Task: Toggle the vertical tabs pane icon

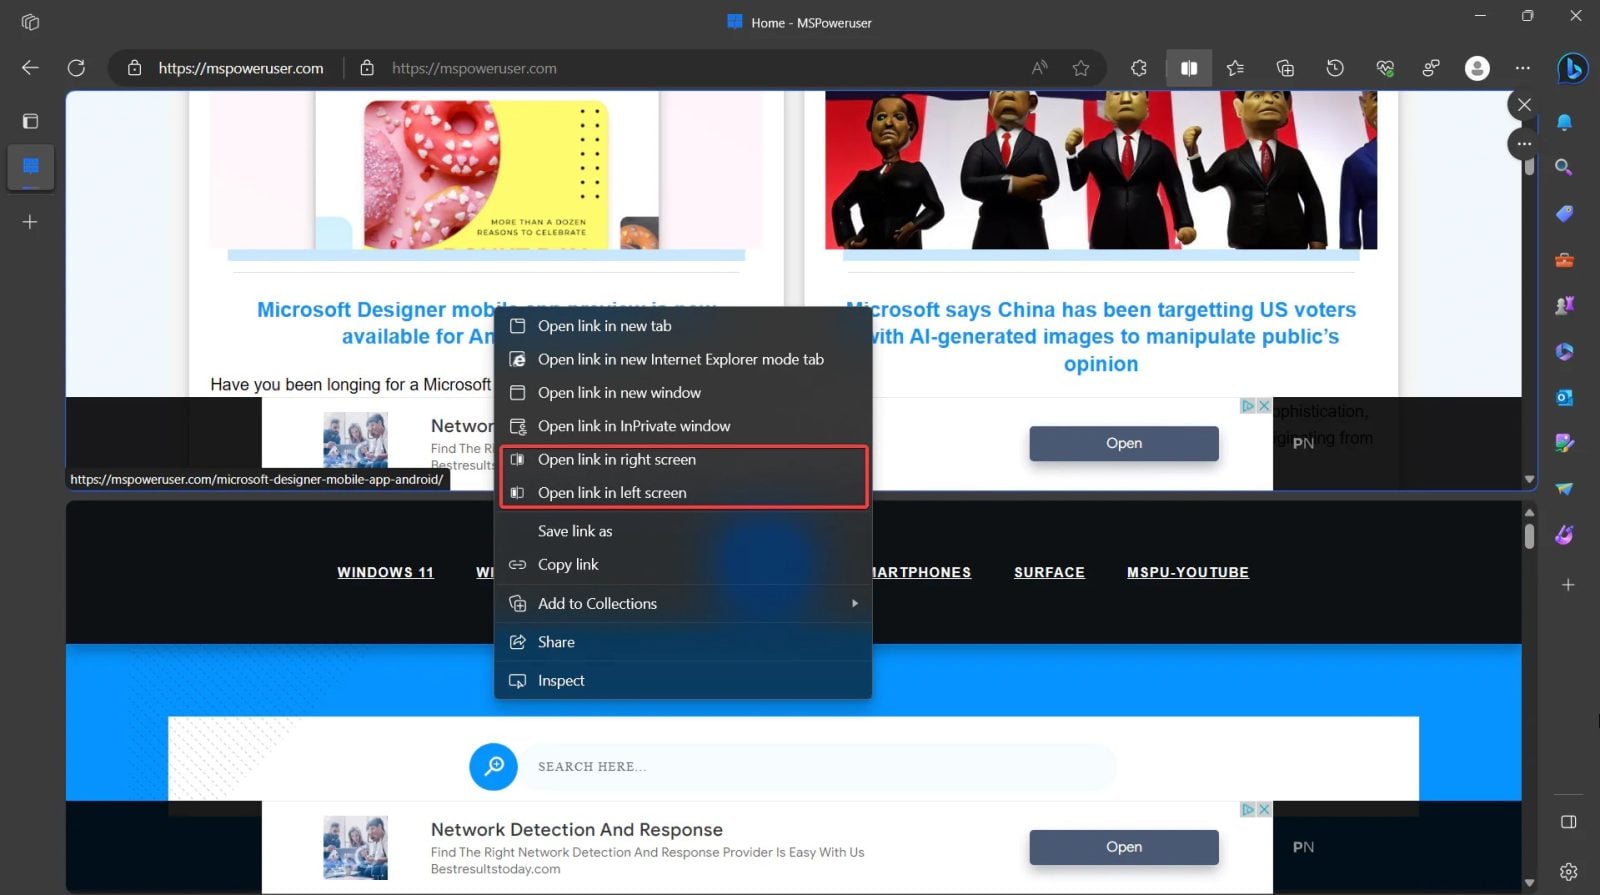Action: click(x=30, y=121)
